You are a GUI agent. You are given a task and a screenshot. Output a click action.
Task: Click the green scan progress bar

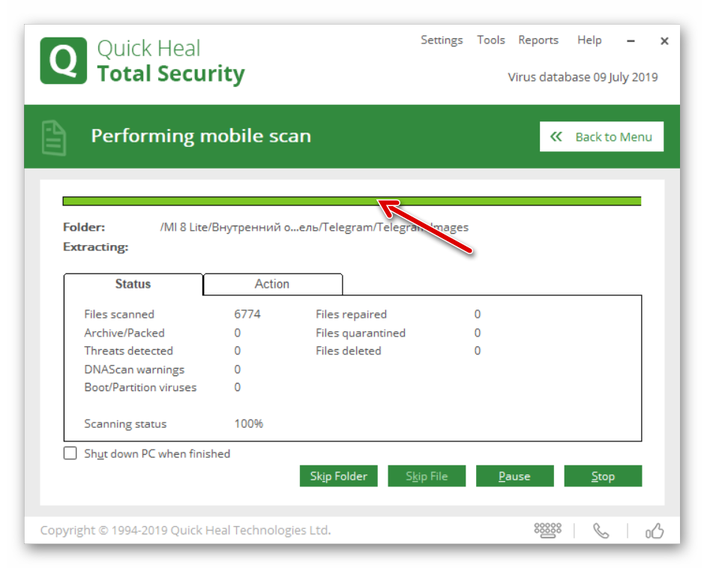click(x=352, y=201)
